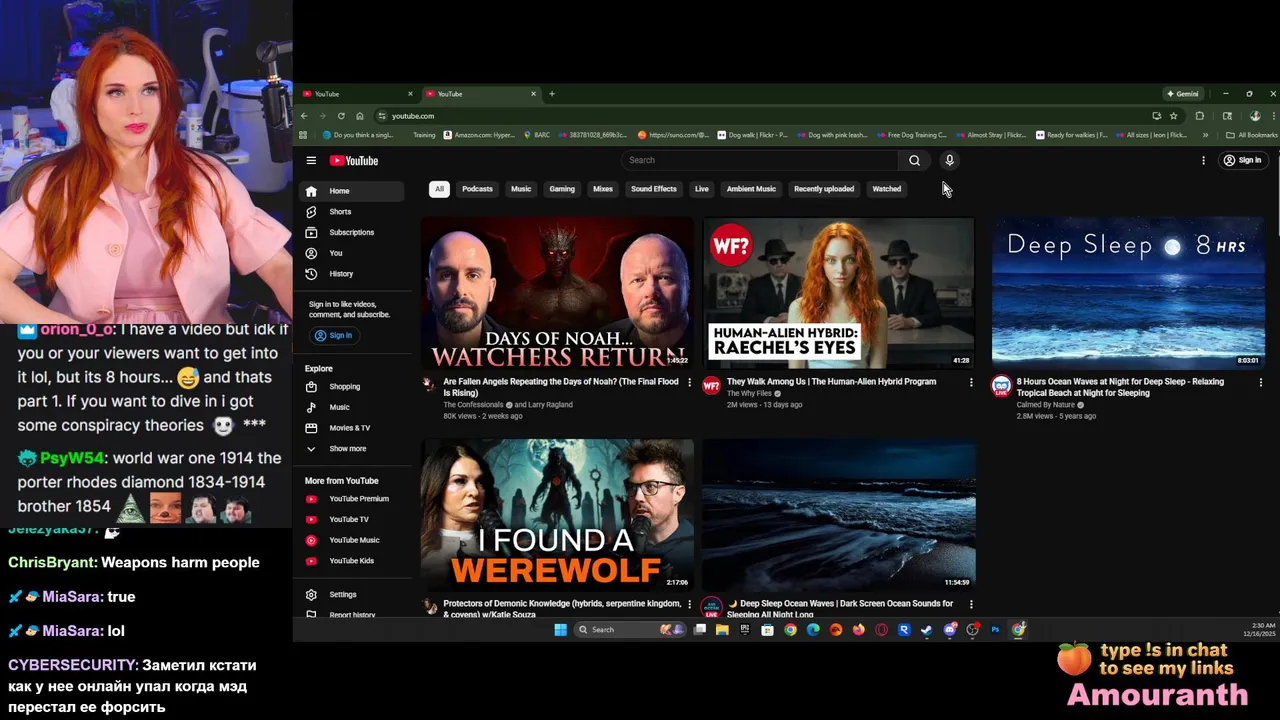Open YouTube Music link

click(351, 540)
